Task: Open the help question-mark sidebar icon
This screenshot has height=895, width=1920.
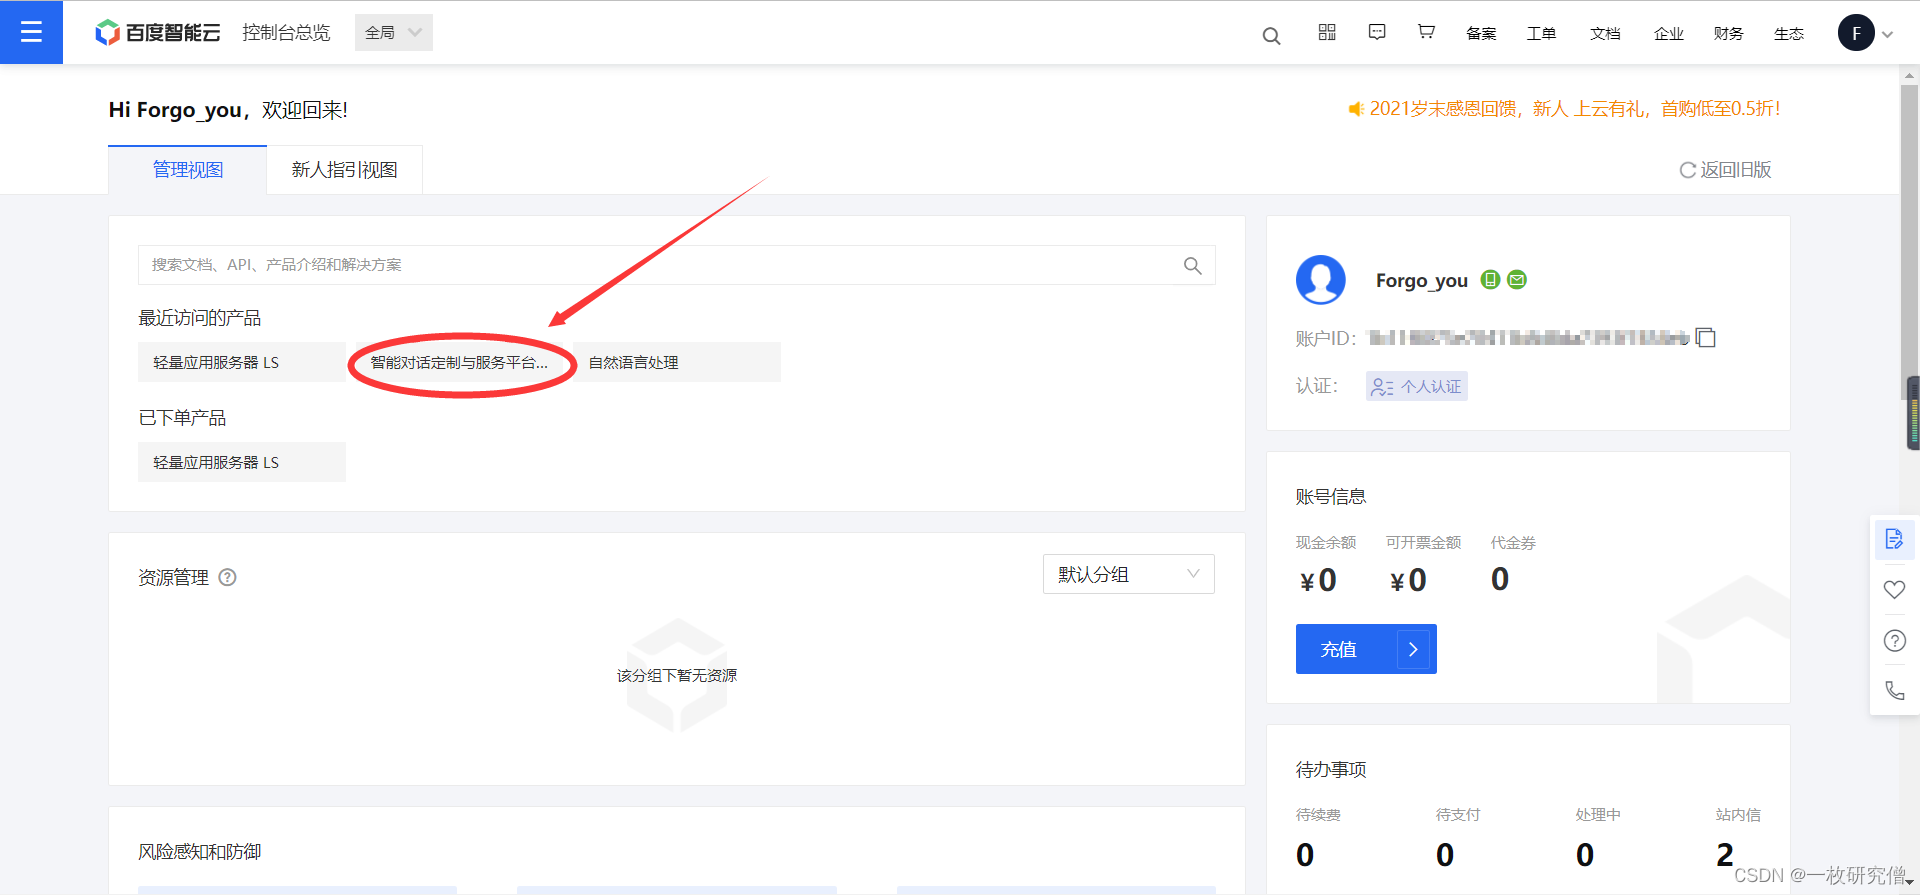Action: pos(1894,640)
